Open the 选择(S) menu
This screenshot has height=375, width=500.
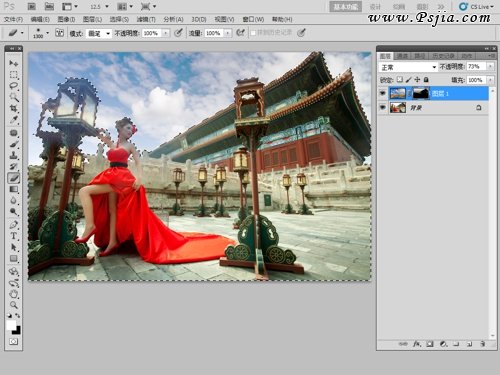(119, 19)
